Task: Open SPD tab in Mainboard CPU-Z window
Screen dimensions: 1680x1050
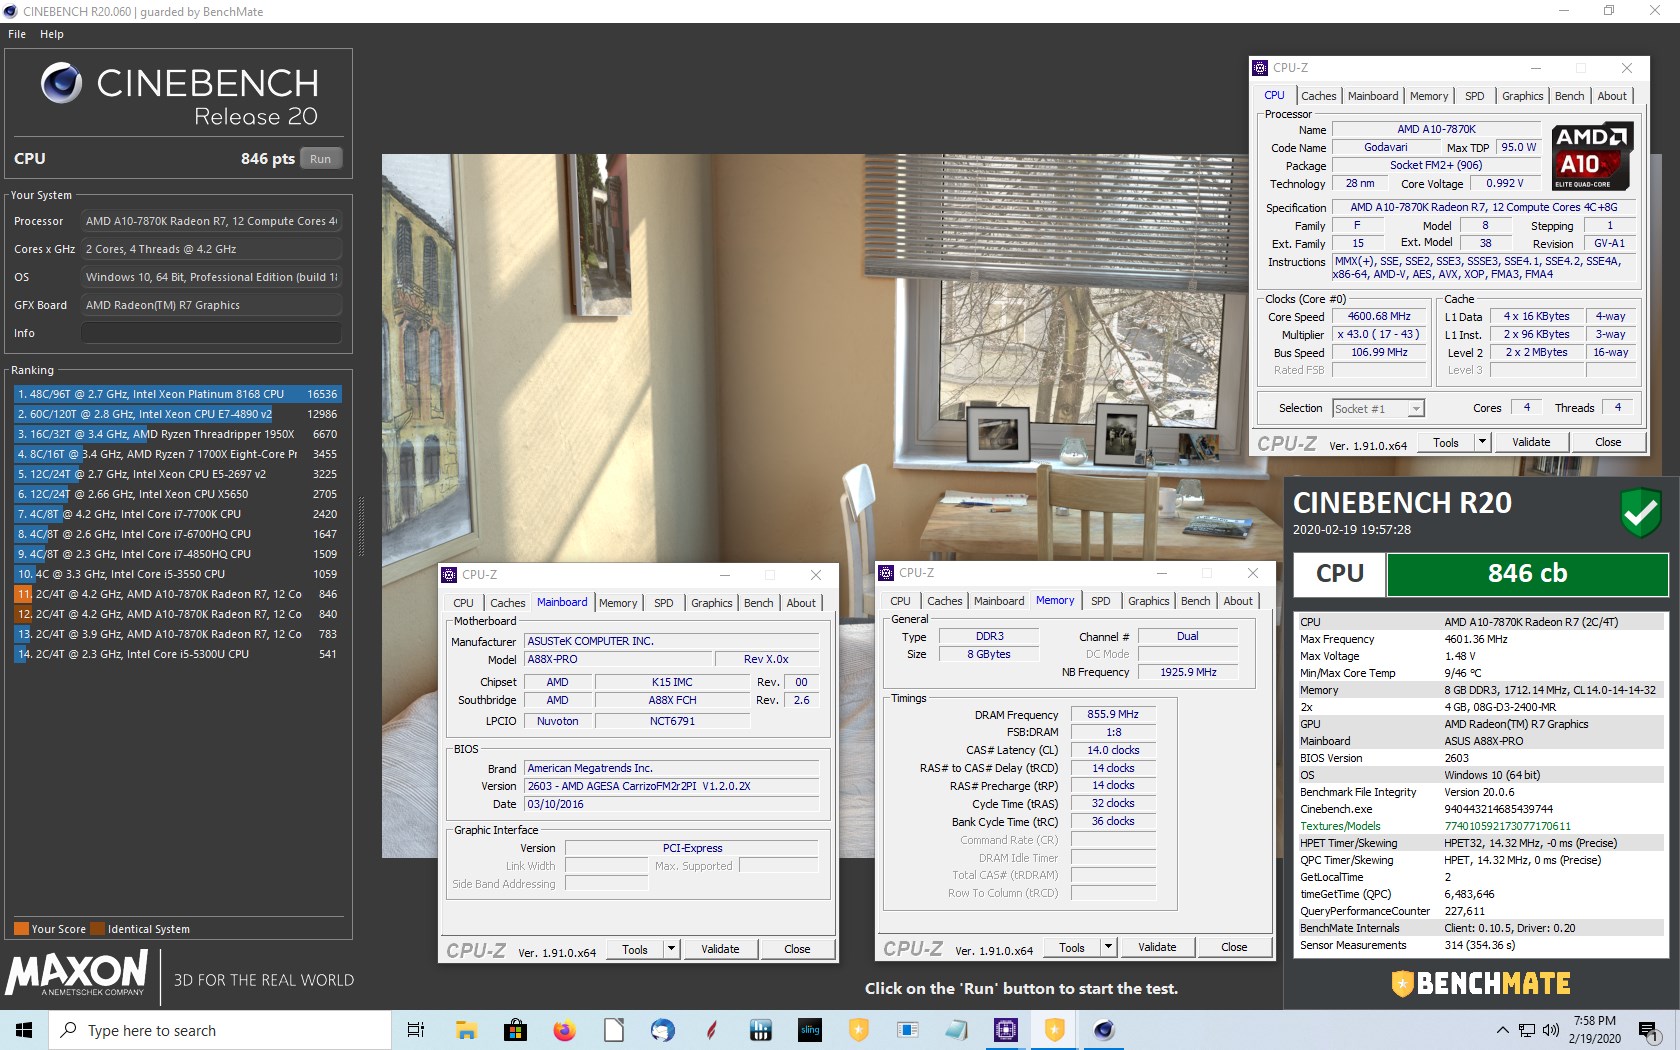Action: tap(664, 603)
